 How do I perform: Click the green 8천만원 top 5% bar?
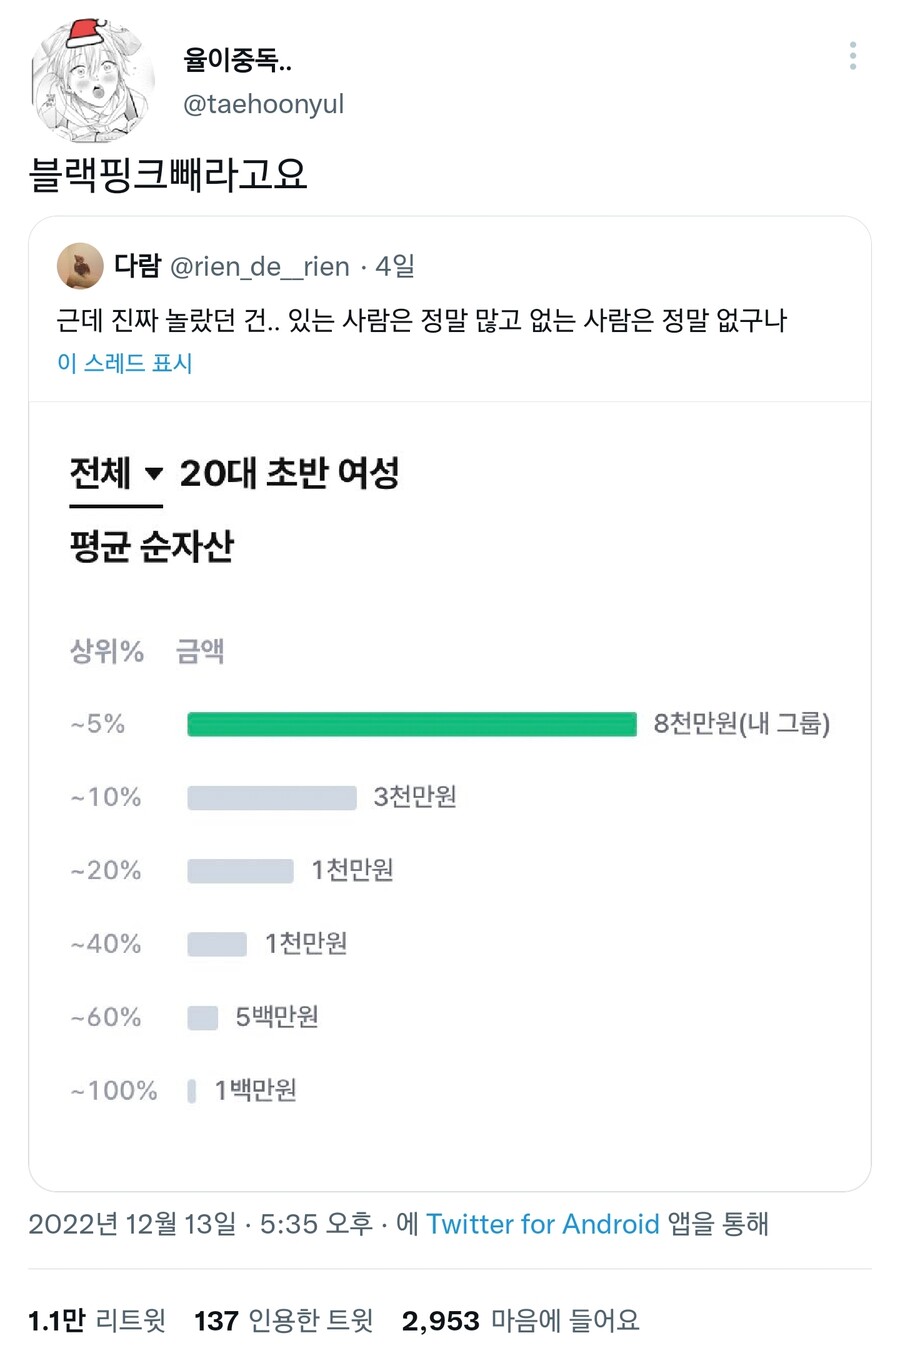[412, 724]
